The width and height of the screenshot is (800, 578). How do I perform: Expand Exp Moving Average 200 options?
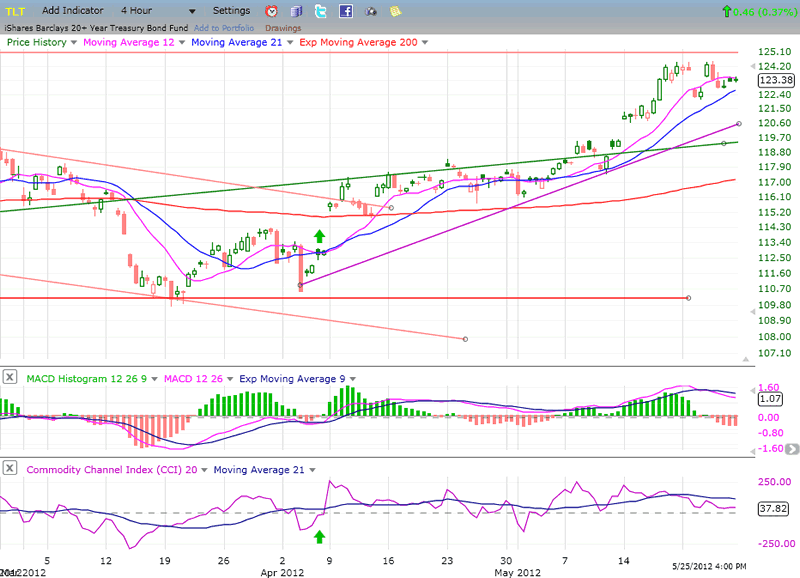[425, 43]
